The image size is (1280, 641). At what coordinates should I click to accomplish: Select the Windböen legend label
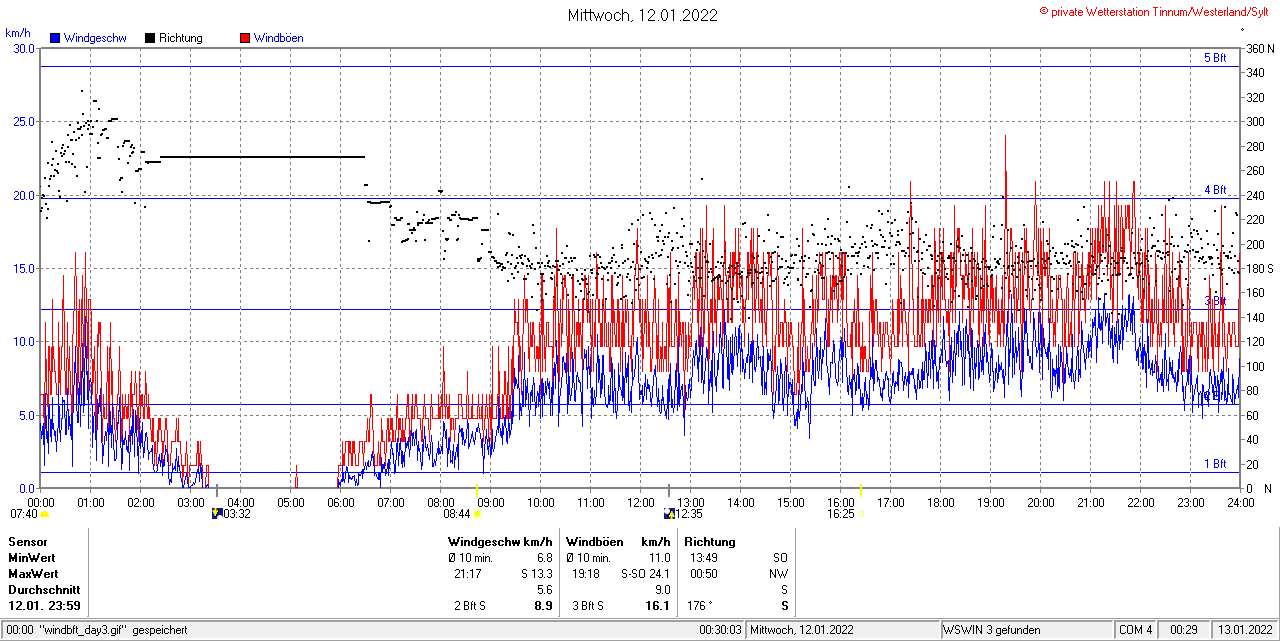278,38
